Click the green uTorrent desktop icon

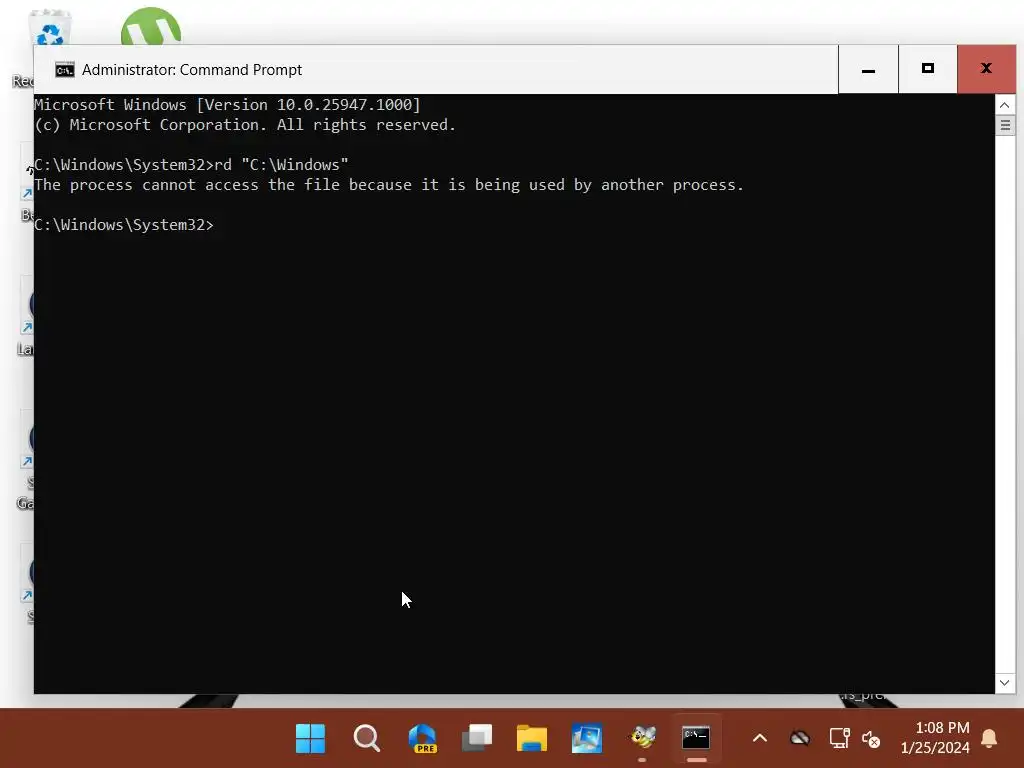151,27
